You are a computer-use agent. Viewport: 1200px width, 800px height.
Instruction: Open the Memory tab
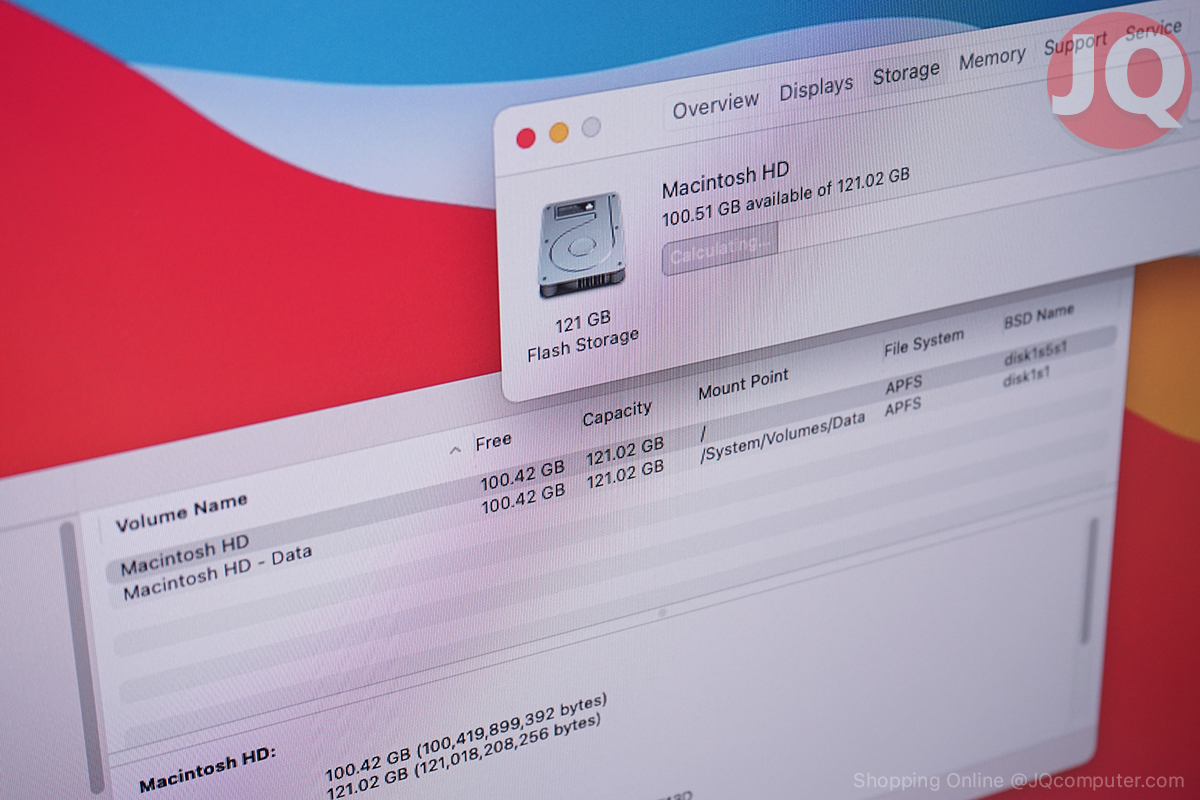(992, 59)
